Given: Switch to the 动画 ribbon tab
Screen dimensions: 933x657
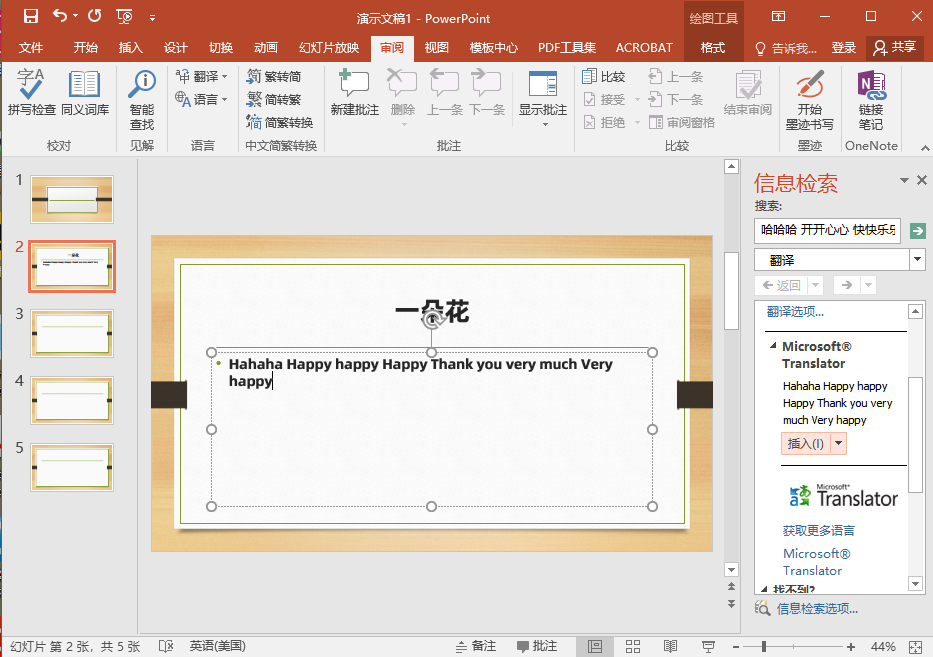Looking at the screenshot, I should (x=266, y=48).
